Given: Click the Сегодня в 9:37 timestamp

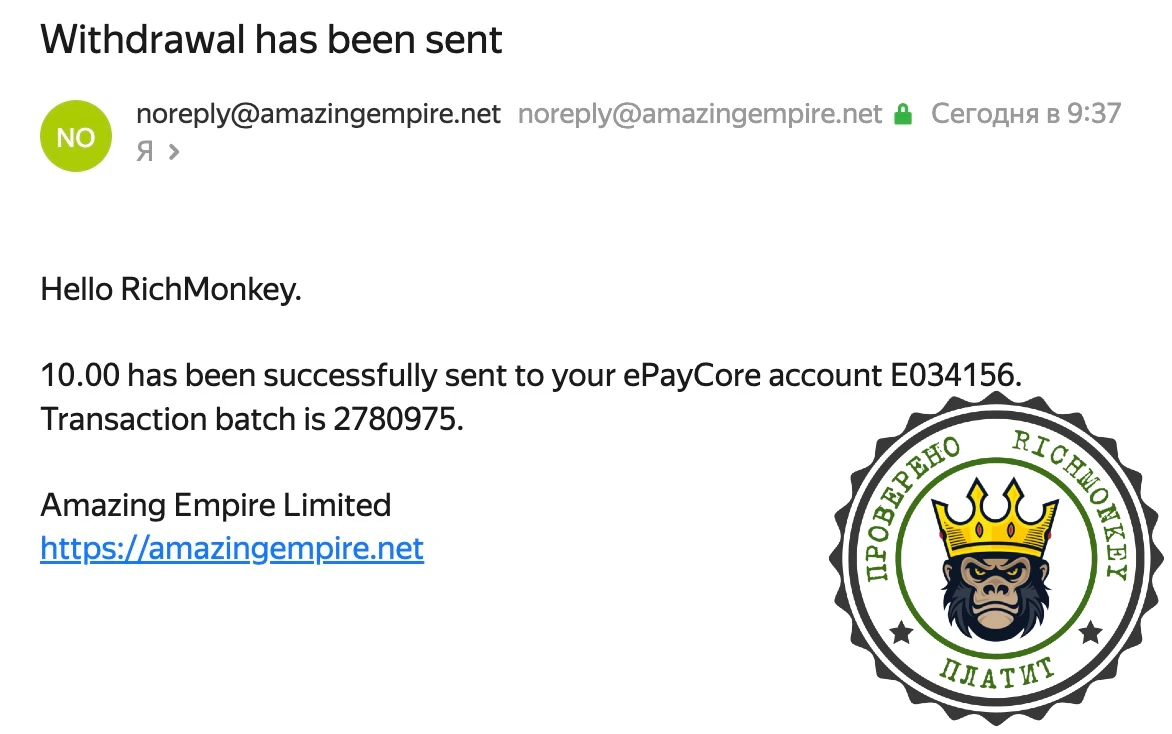Looking at the screenshot, I should (1025, 114).
